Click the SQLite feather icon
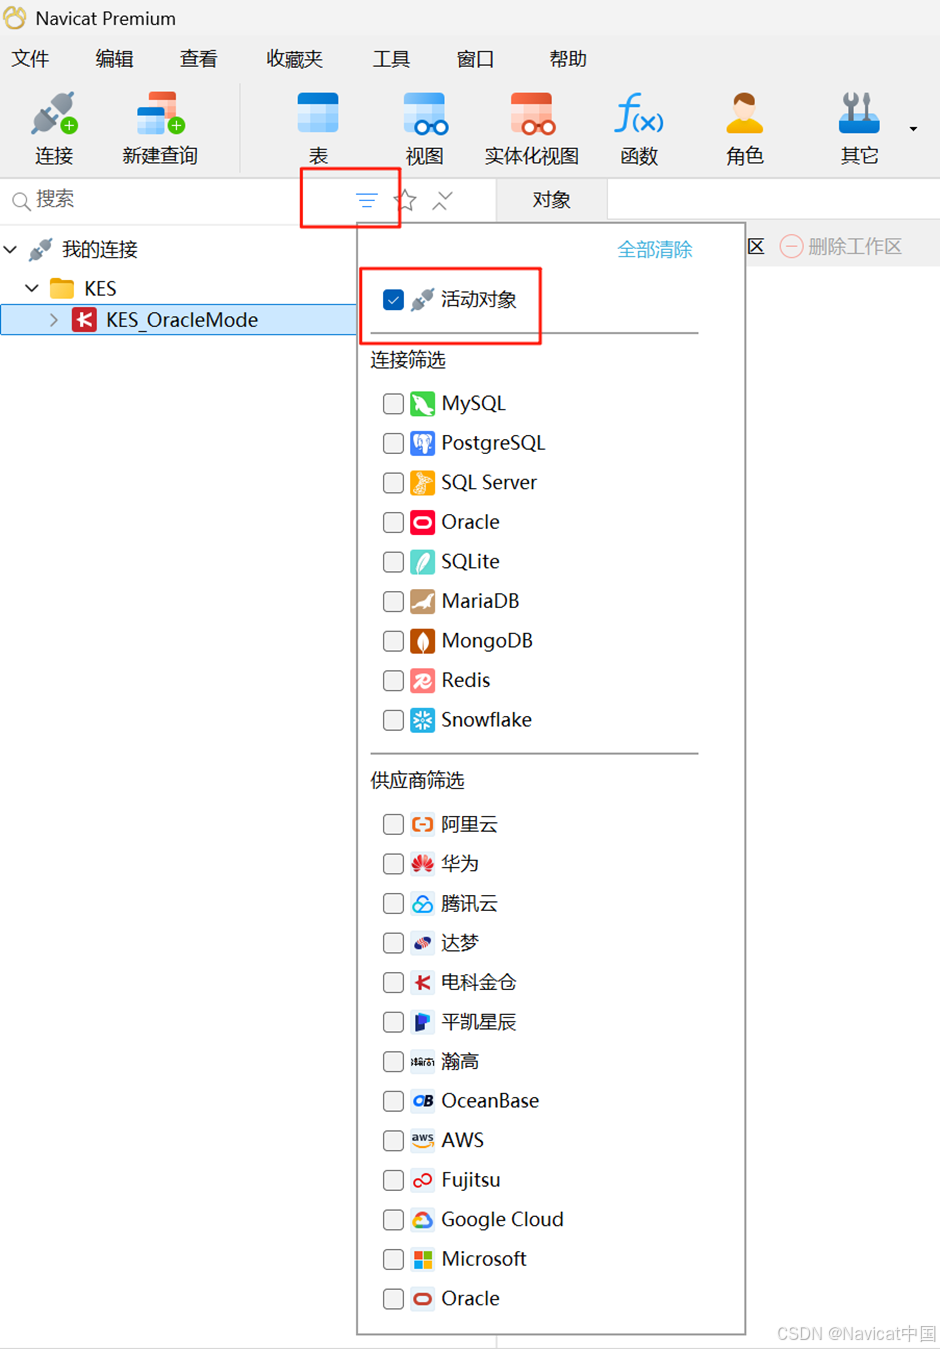 423,562
